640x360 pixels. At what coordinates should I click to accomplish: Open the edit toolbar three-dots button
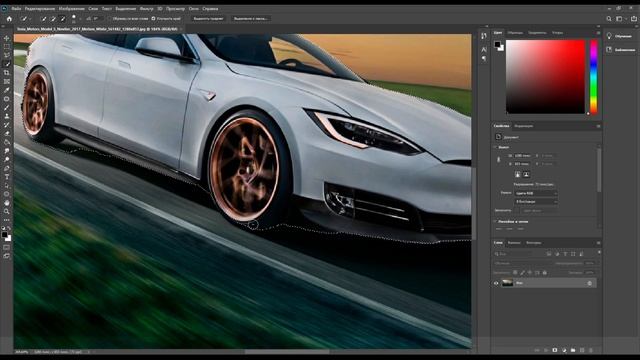[7, 220]
